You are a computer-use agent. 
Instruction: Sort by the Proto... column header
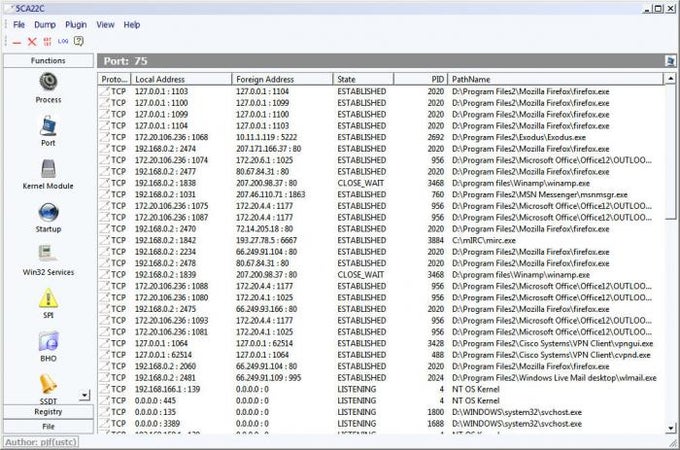114,79
